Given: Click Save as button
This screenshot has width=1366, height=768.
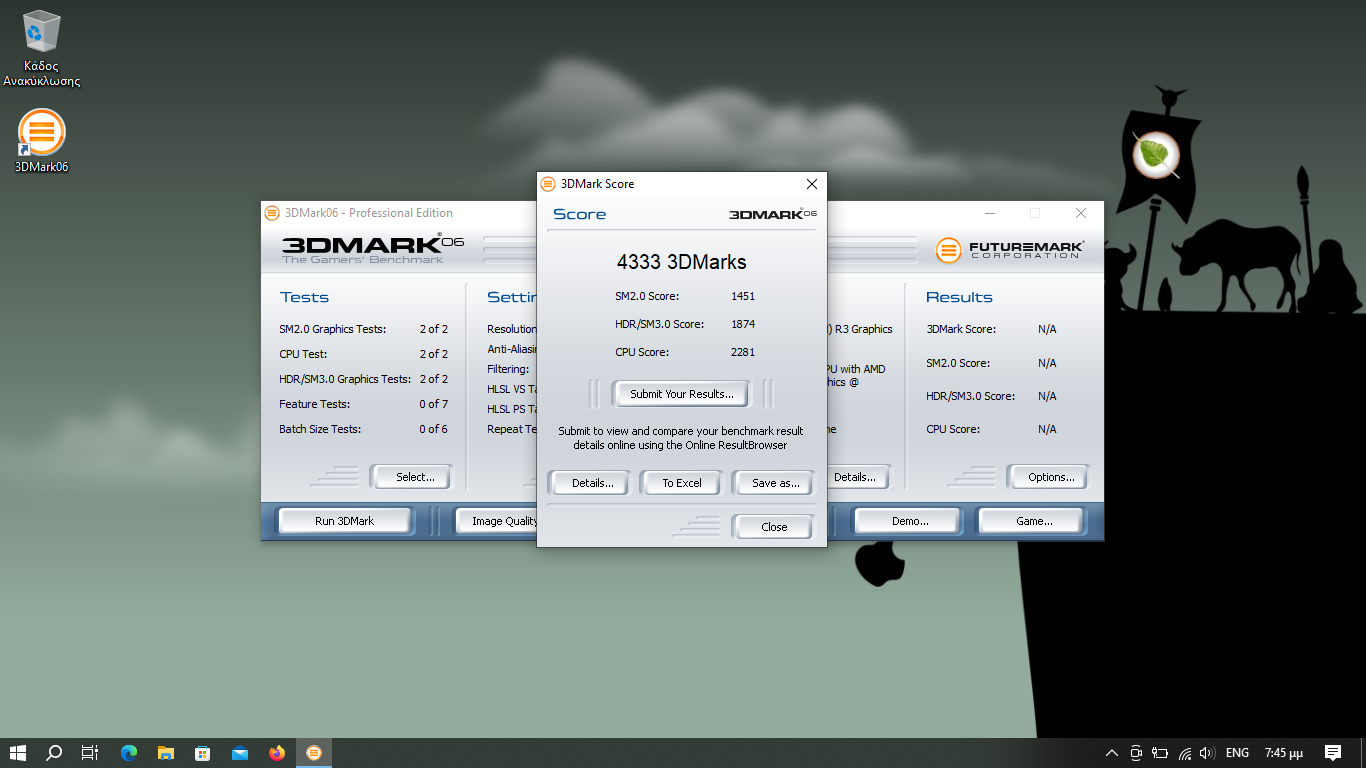Looking at the screenshot, I should (x=775, y=483).
